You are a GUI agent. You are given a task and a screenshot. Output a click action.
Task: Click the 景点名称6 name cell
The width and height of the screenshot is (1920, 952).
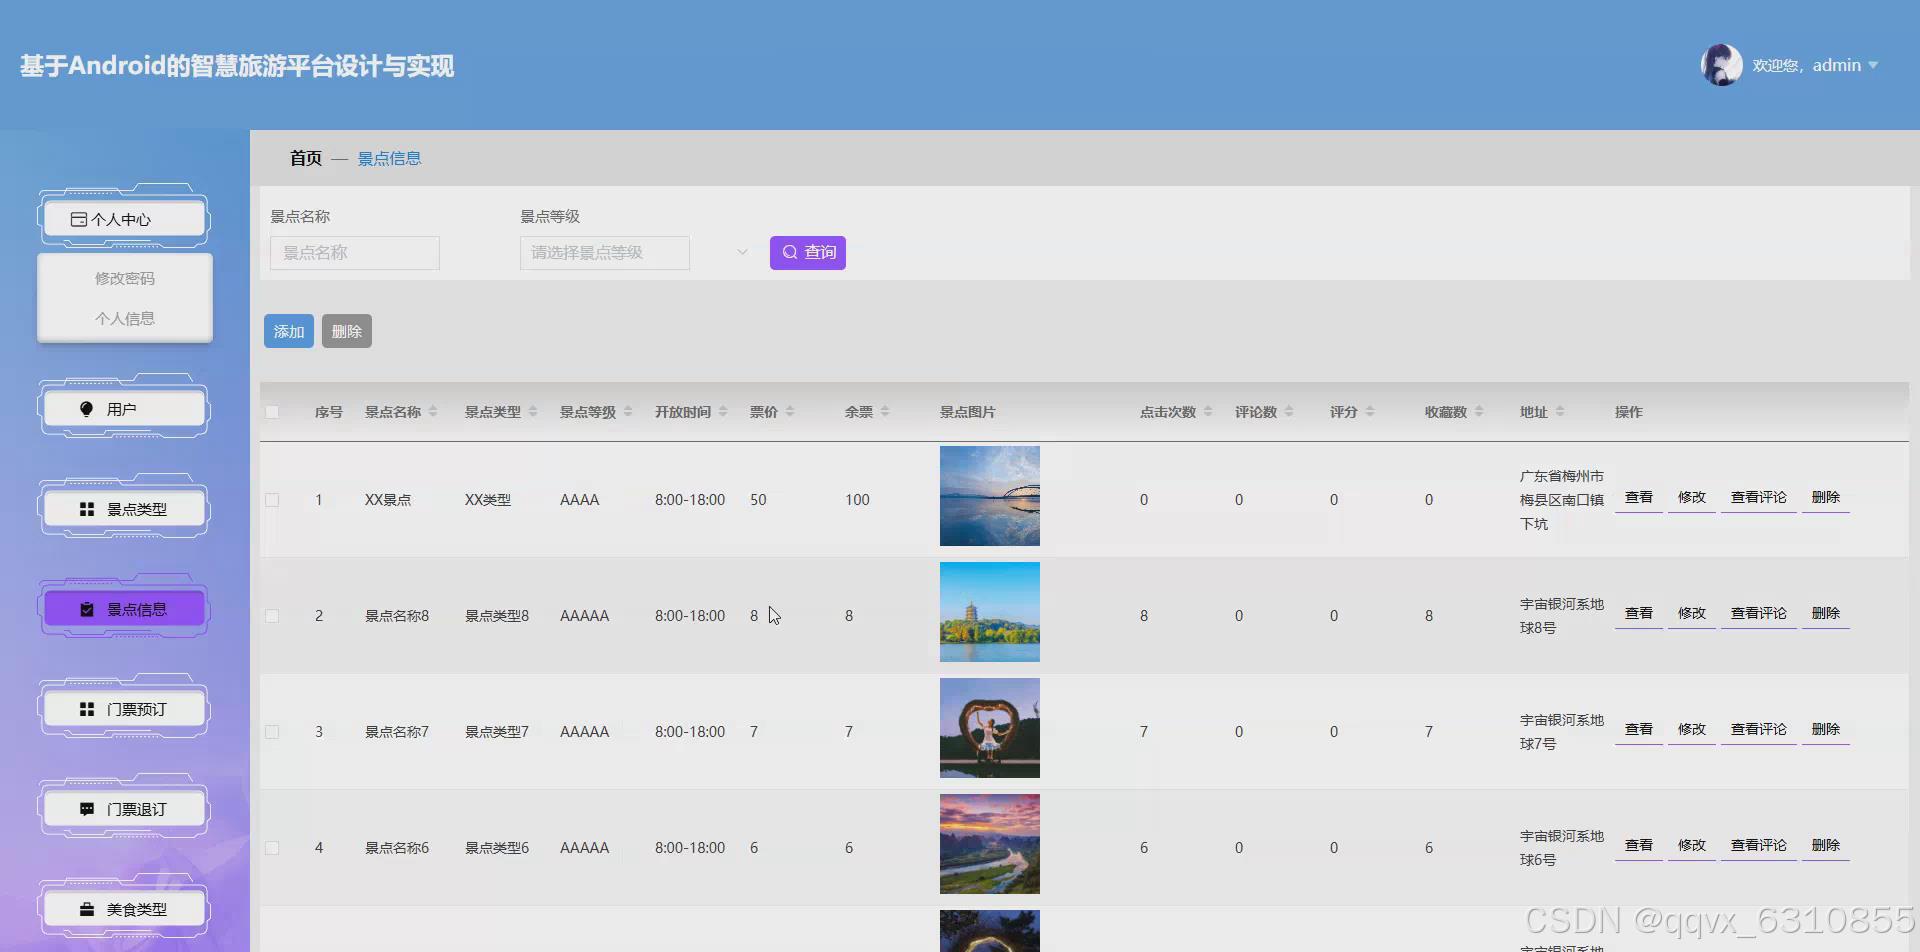pyautogui.click(x=397, y=848)
